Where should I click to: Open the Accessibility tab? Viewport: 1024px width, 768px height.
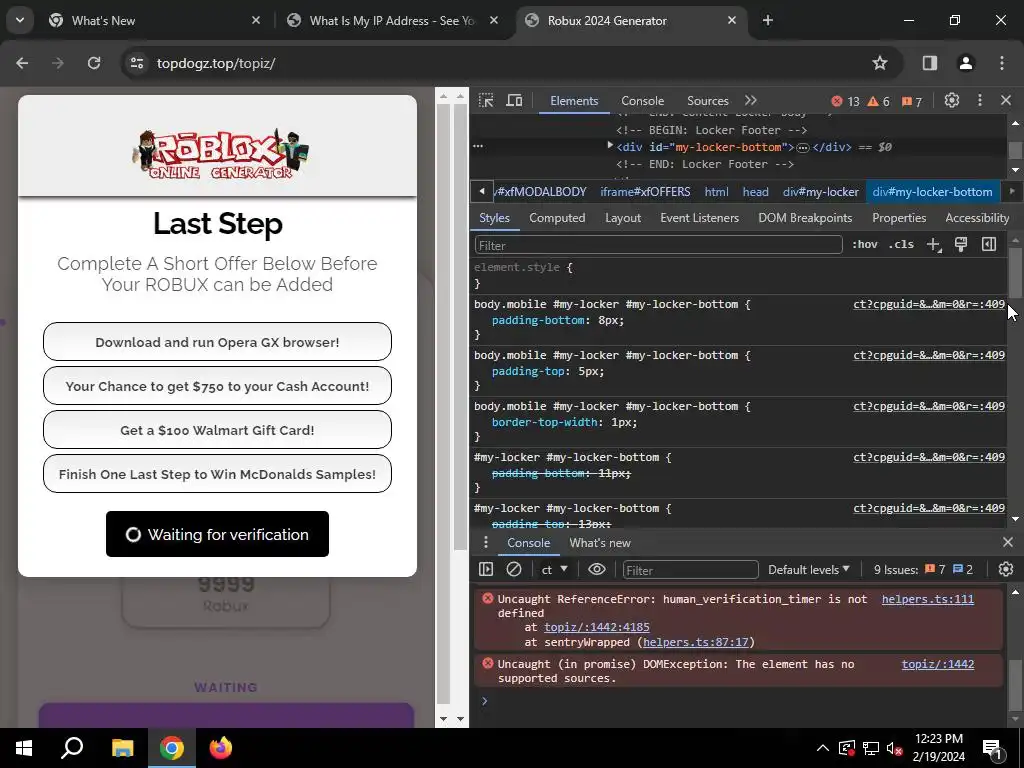coord(977,217)
